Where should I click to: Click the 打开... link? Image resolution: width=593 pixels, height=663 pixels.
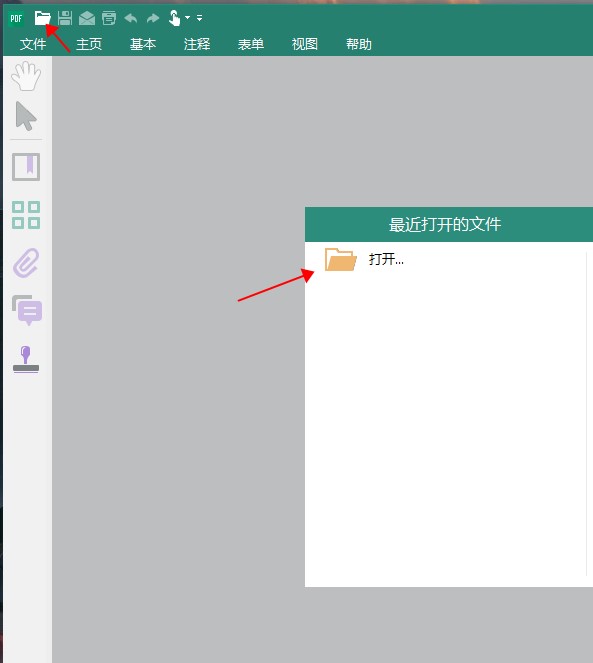pos(386,259)
